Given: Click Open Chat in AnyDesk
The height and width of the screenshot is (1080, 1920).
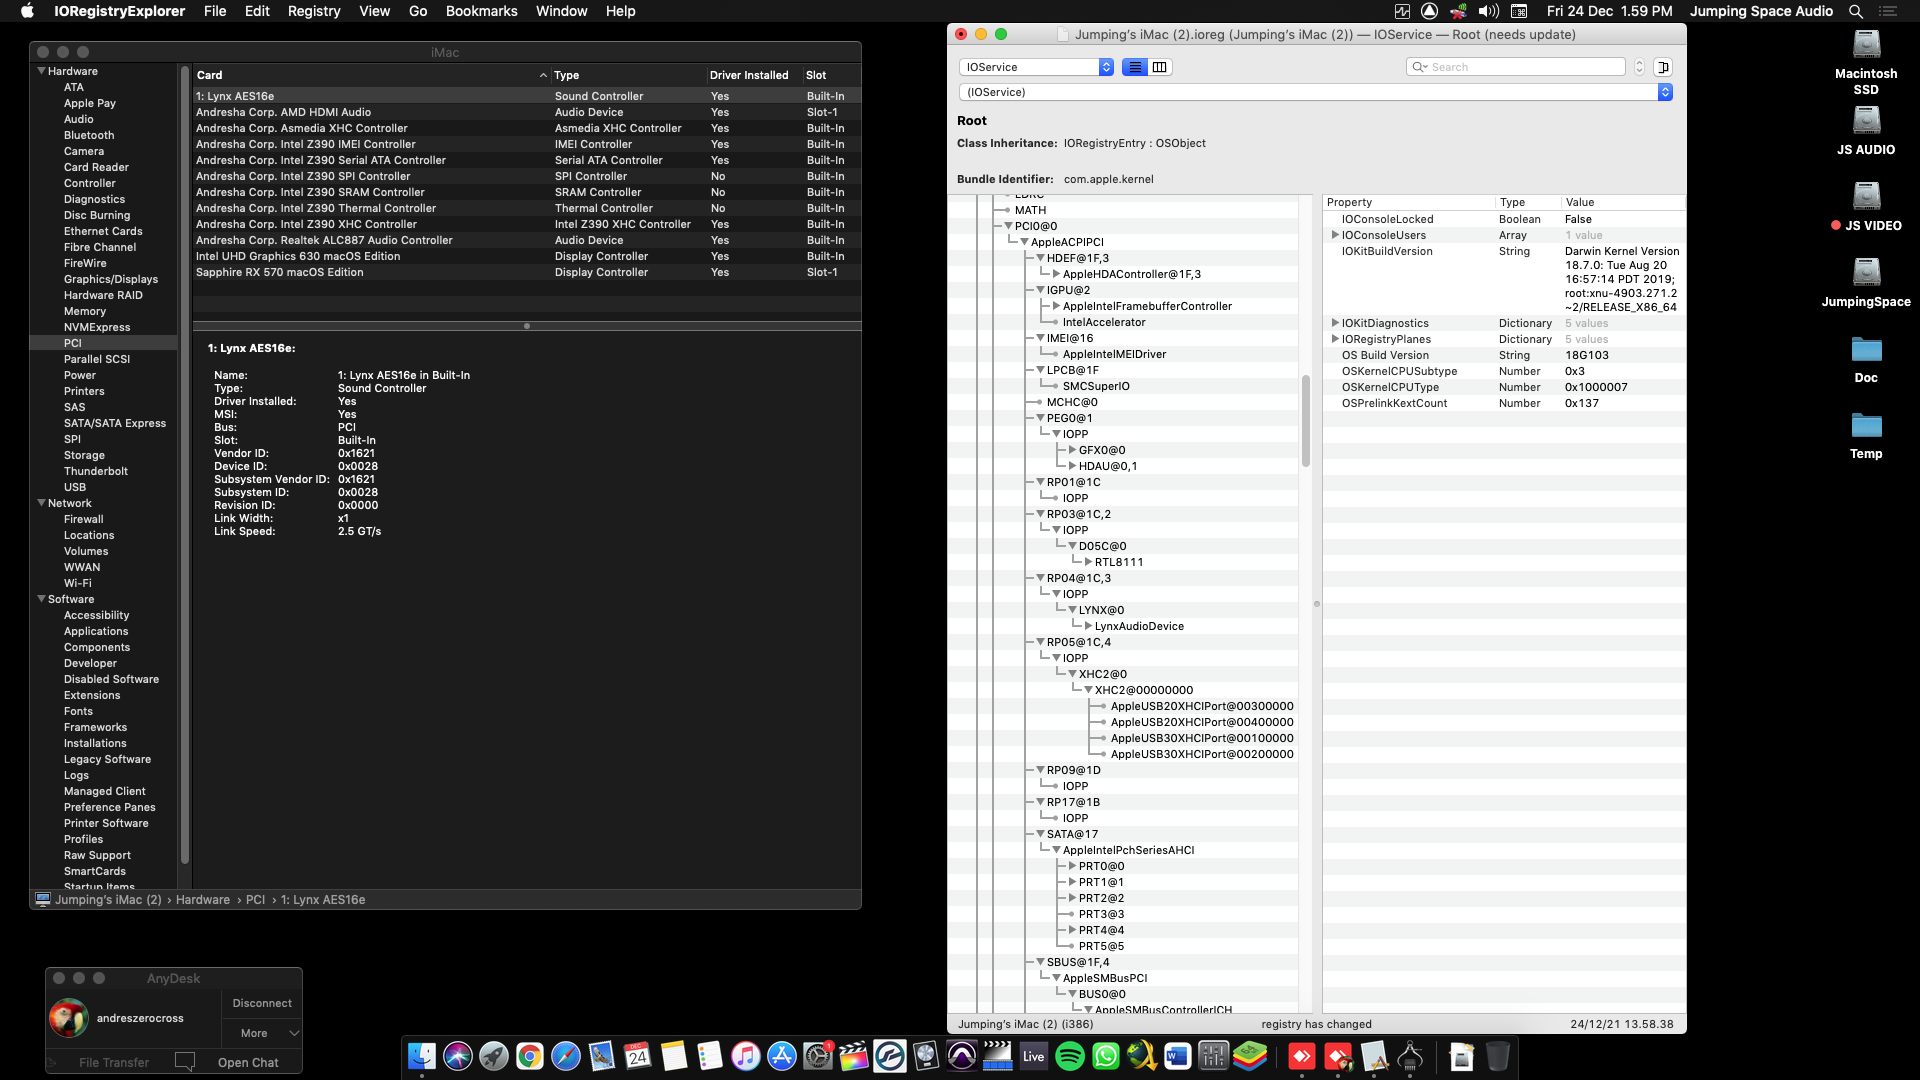Looking at the screenshot, I should coord(248,1062).
